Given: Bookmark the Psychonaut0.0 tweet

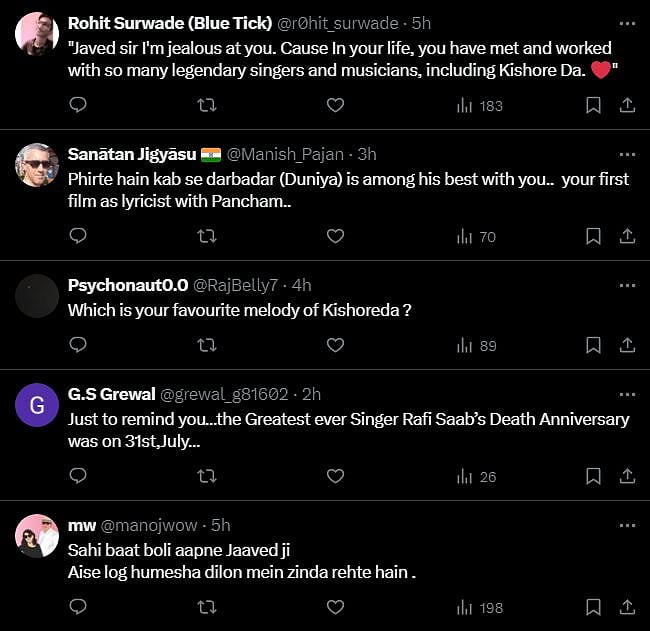Looking at the screenshot, I should [593, 345].
